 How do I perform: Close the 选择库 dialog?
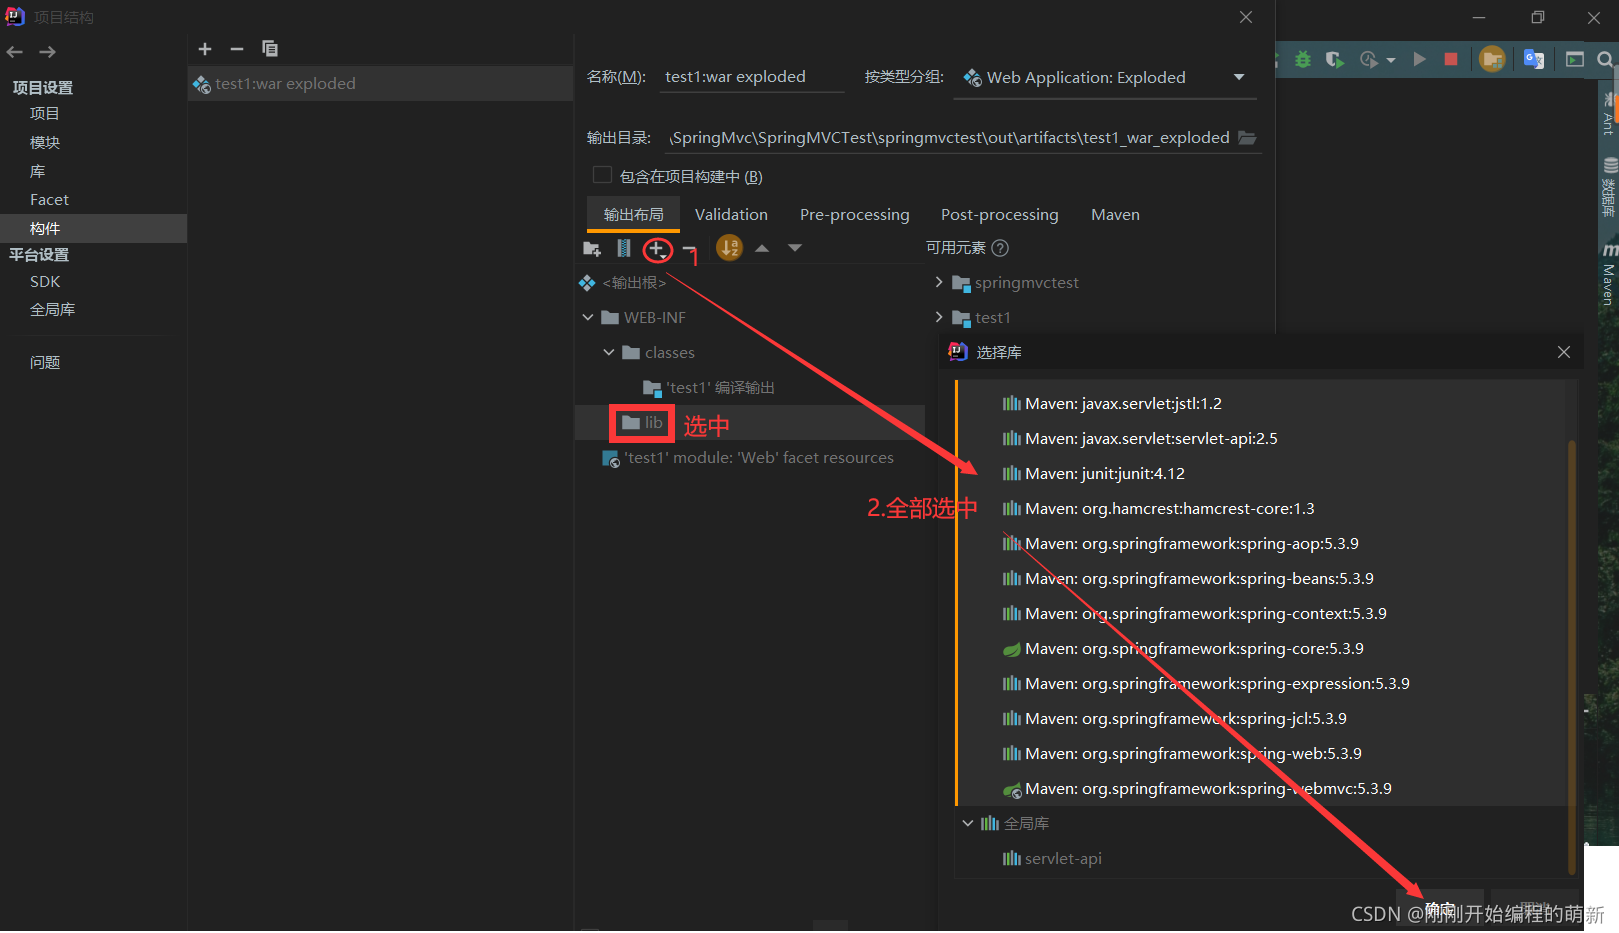(1564, 352)
